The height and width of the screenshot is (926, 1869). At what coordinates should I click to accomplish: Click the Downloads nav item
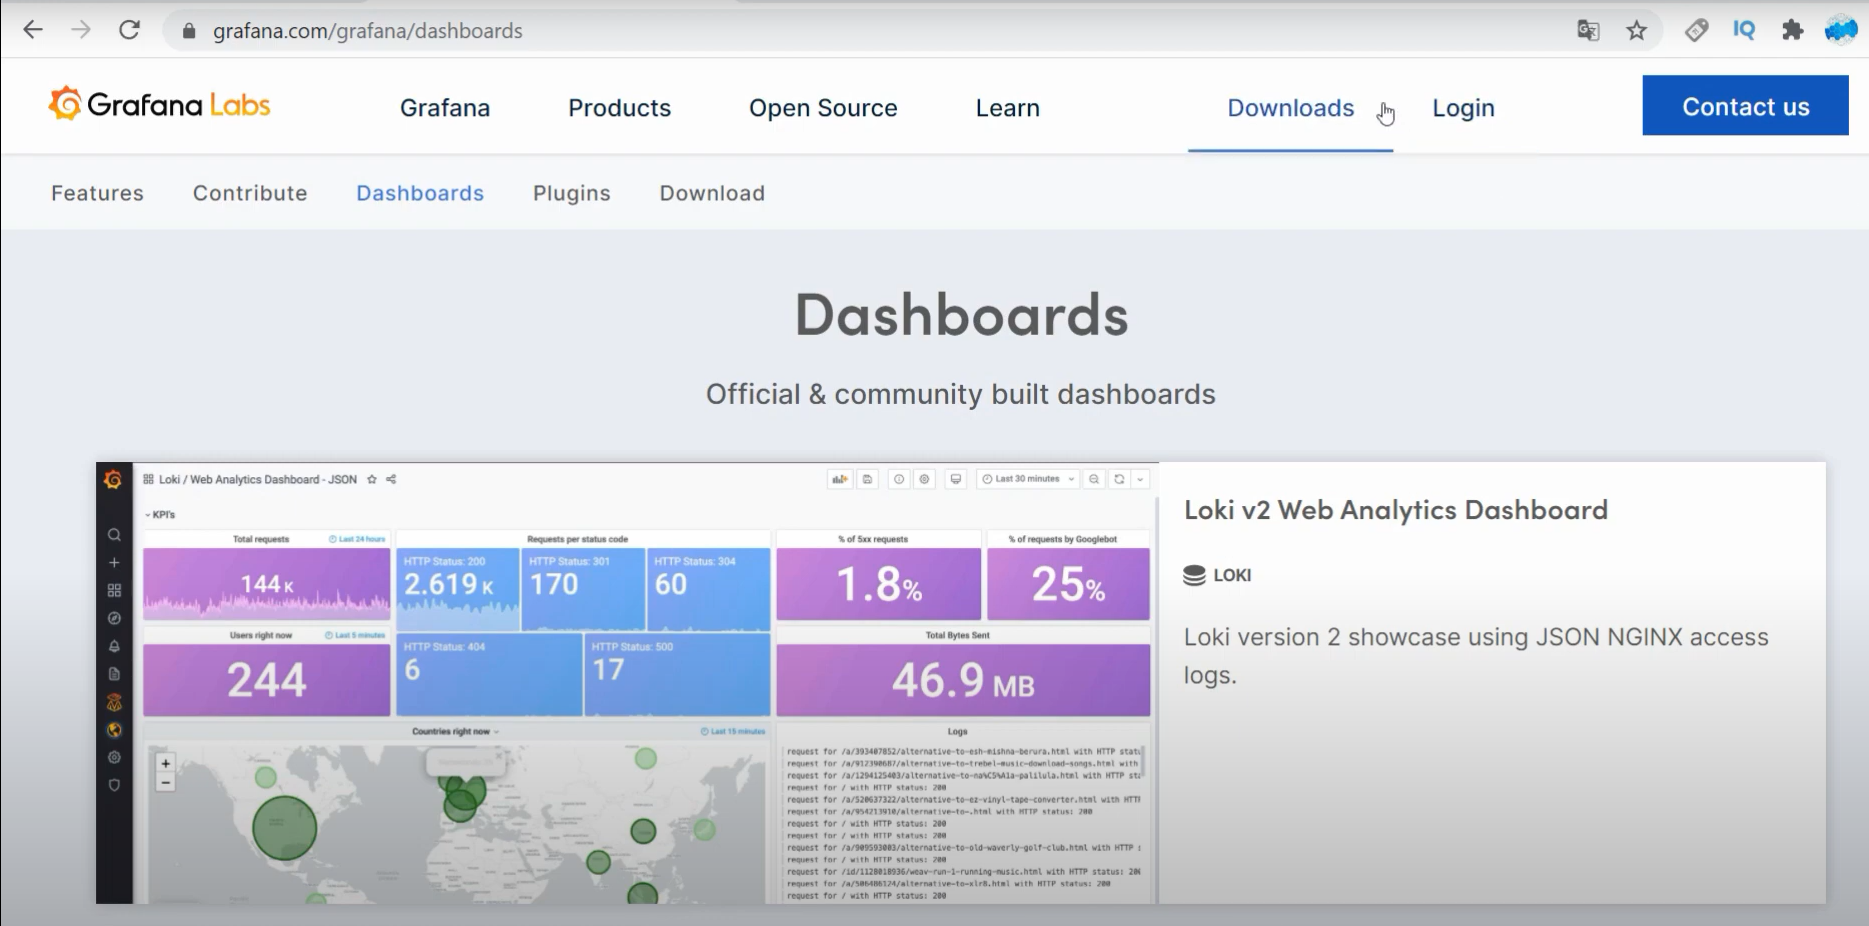click(x=1290, y=108)
